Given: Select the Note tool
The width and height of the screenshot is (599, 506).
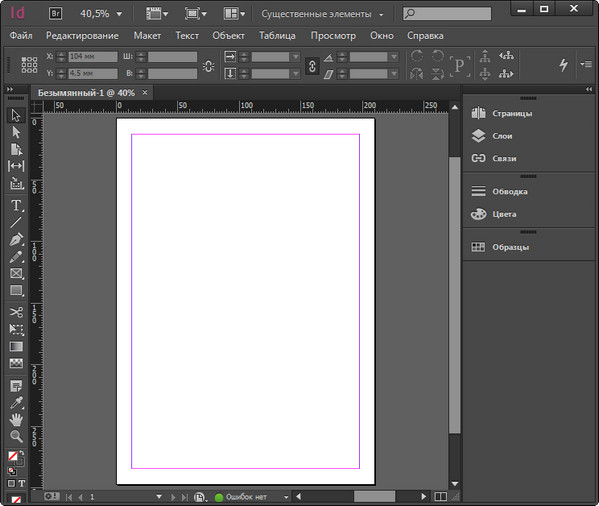Looking at the screenshot, I should [x=16, y=386].
